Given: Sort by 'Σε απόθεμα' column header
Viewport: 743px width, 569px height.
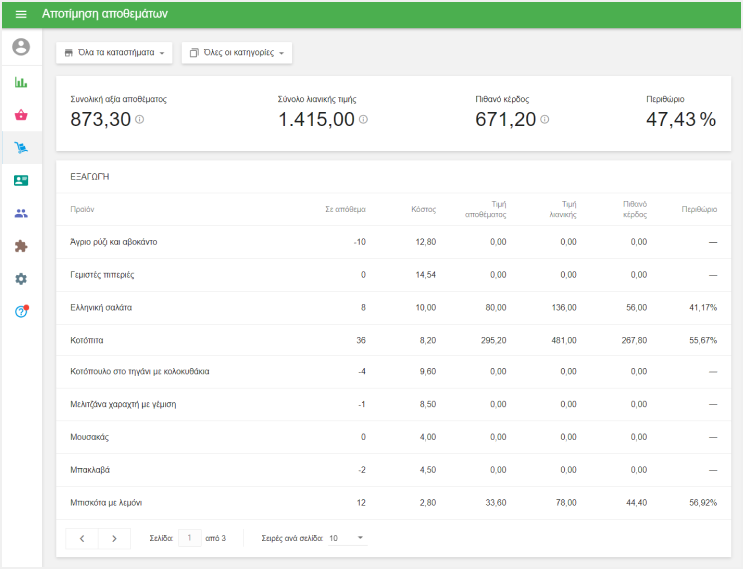Looking at the screenshot, I should click(345, 210).
